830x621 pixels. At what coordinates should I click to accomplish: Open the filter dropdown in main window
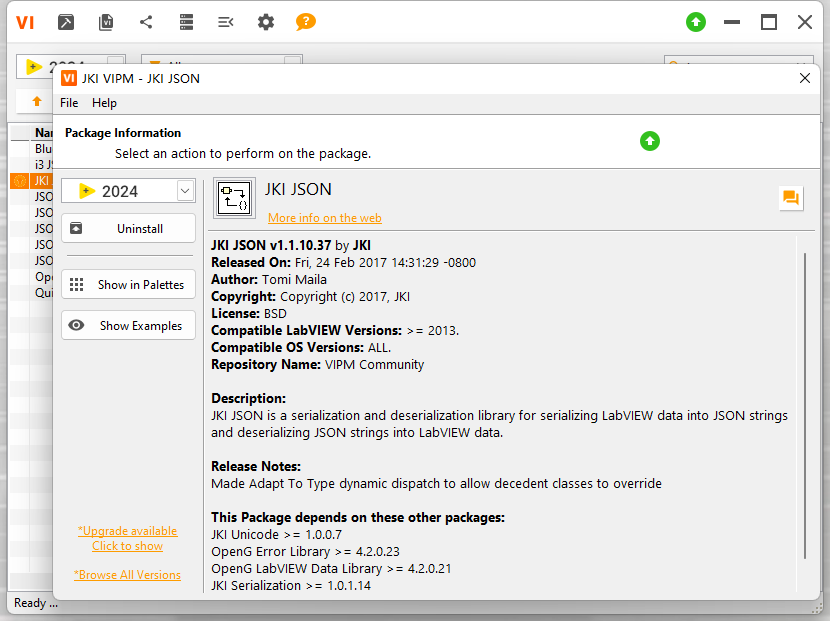pyautogui.click(x=293, y=59)
